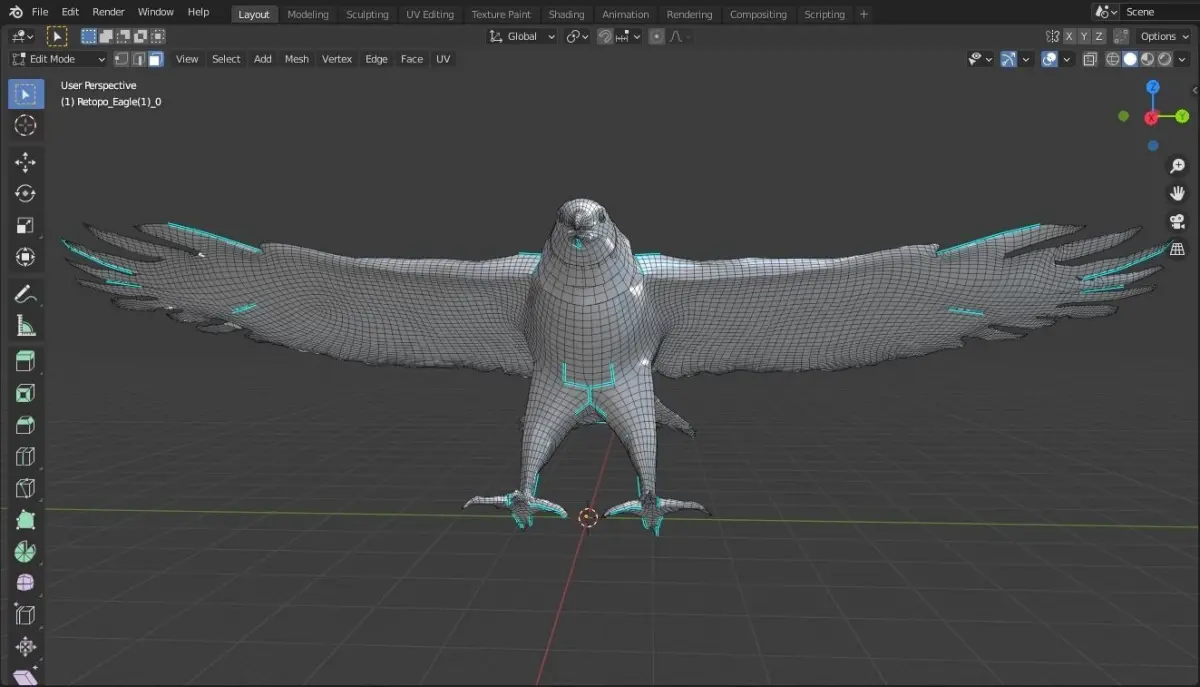Click the zoom magnifier viewport icon
Image resolution: width=1200 pixels, height=687 pixels.
pyautogui.click(x=1178, y=166)
